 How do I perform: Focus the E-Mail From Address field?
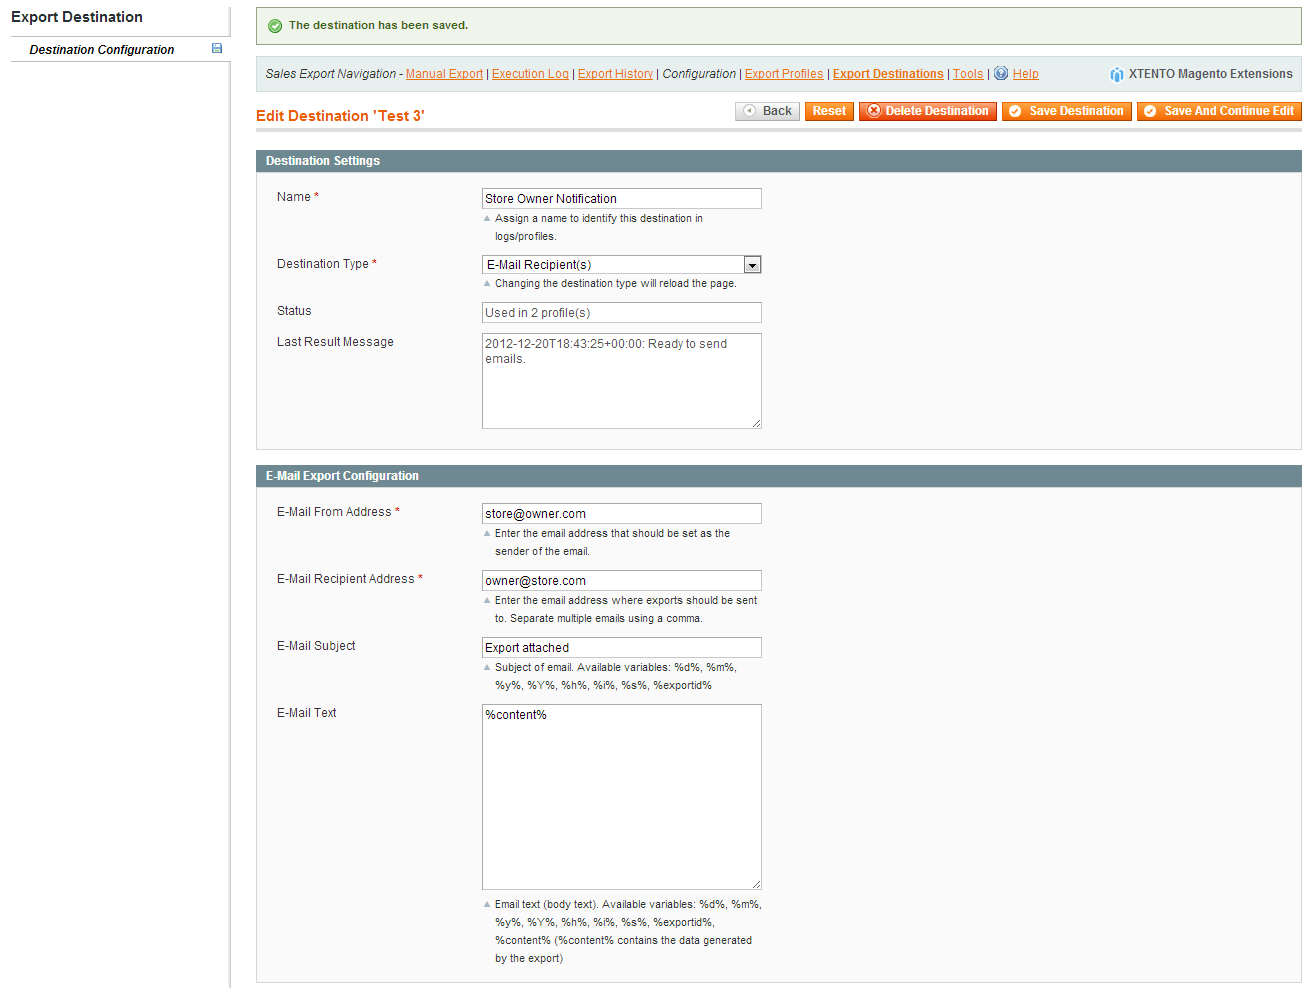coord(621,514)
